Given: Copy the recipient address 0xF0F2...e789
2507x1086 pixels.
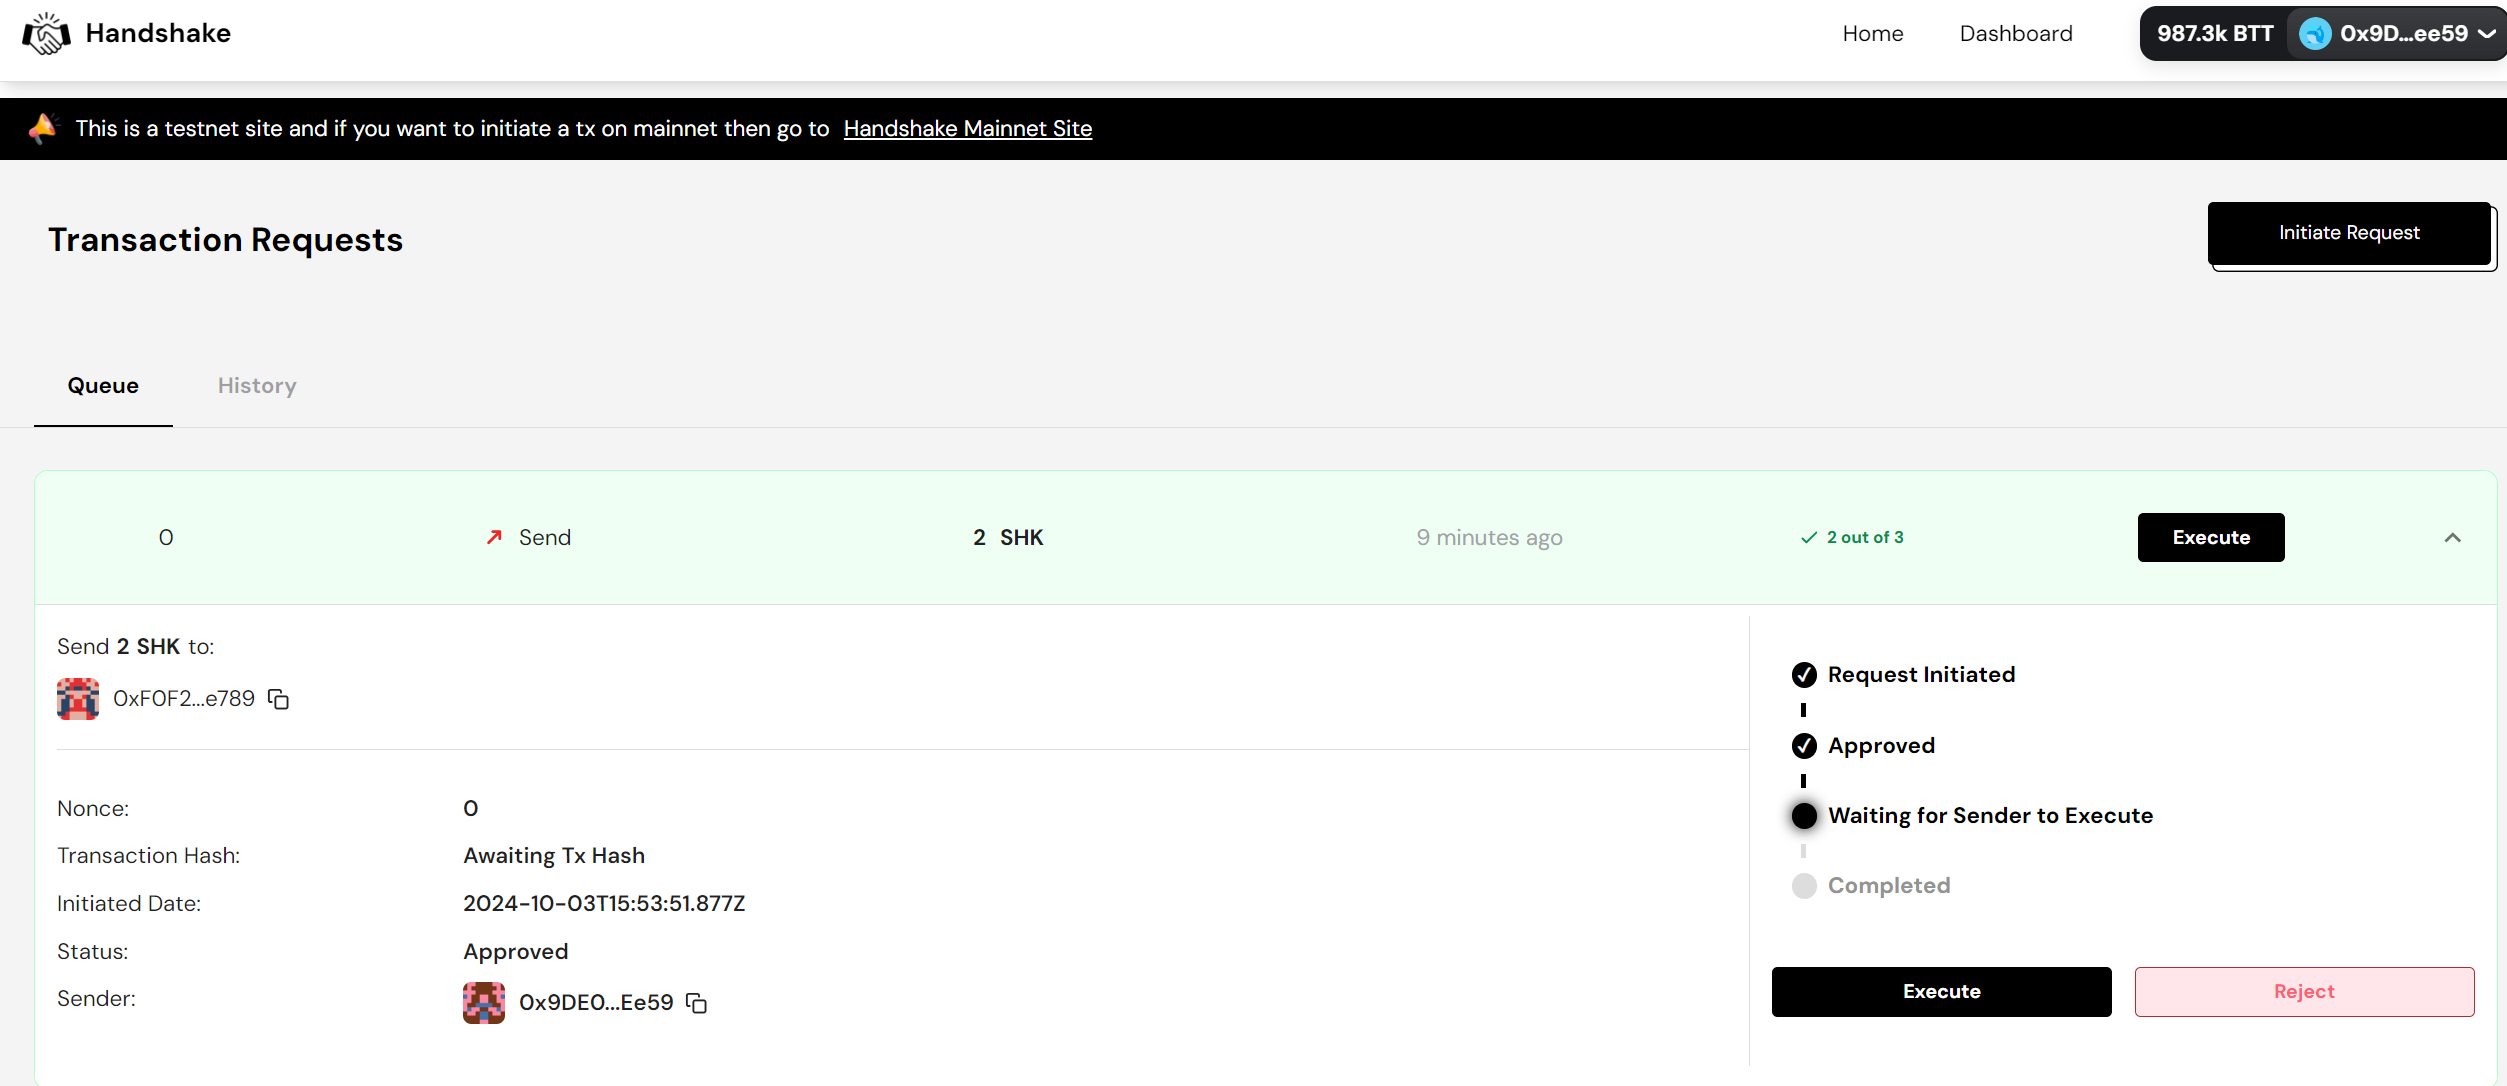Looking at the screenshot, I should 279,700.
